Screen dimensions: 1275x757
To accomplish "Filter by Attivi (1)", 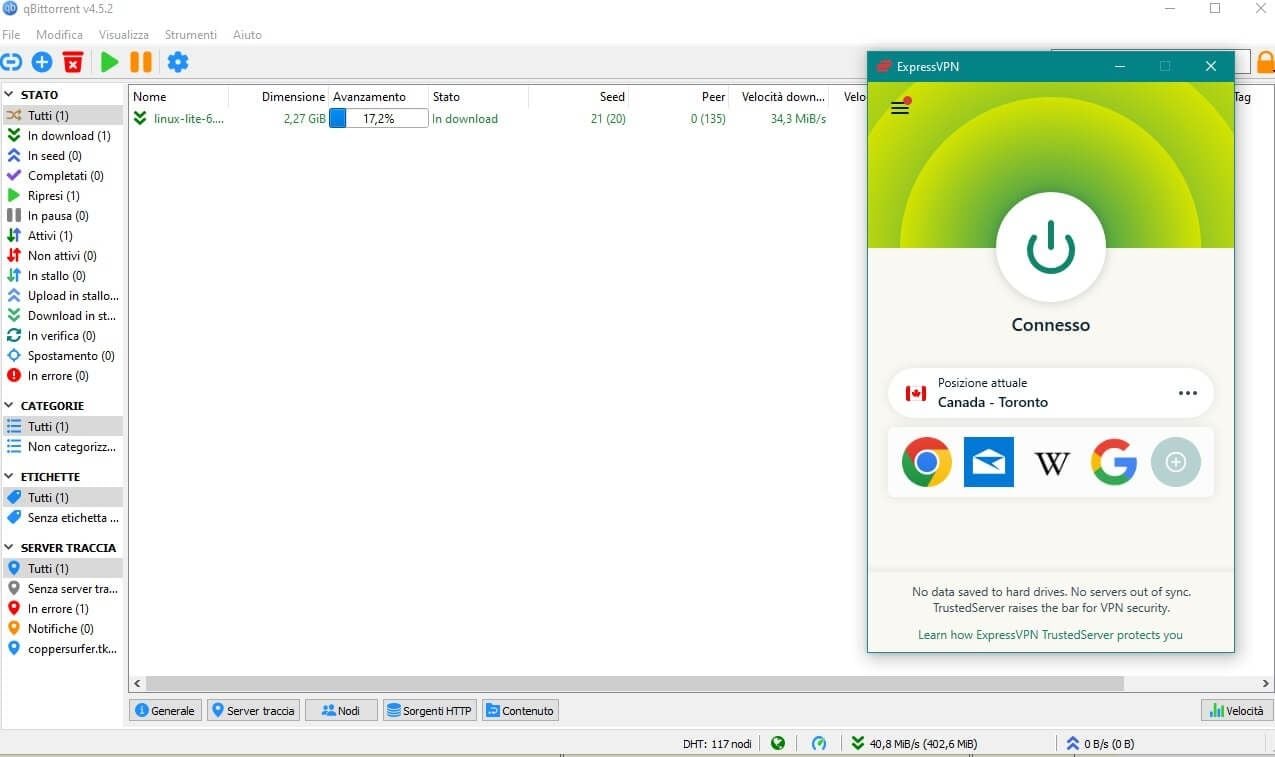I will click(62, 236).
